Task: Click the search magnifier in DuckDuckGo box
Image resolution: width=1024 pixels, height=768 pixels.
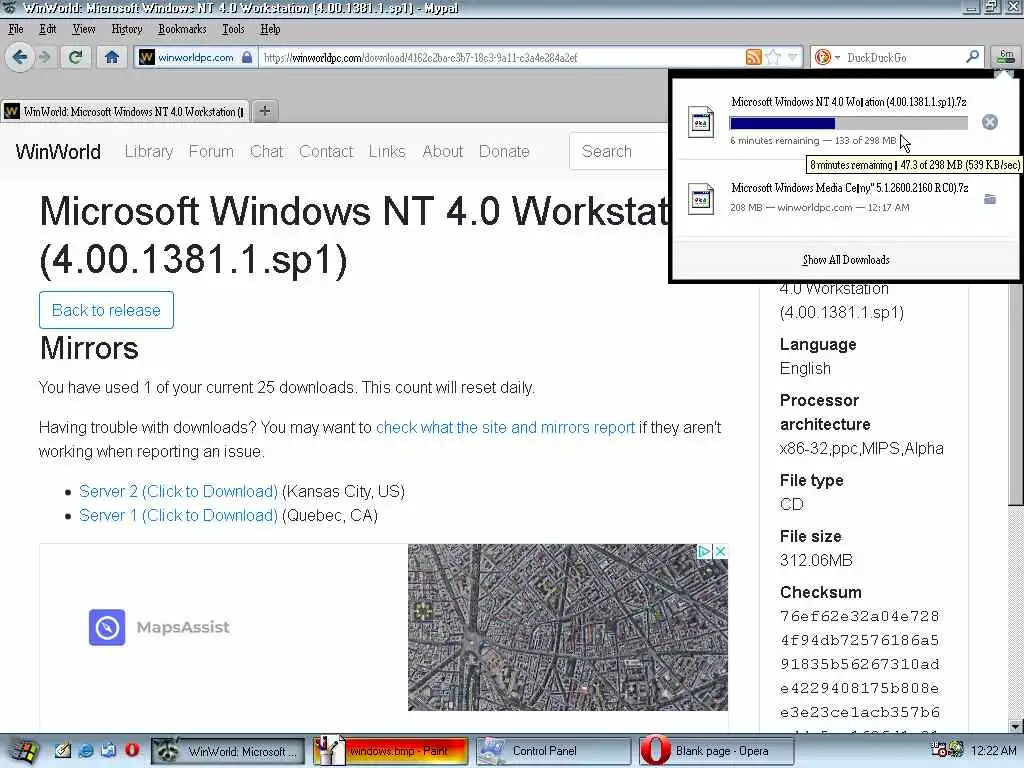Action: pos(972,57)
